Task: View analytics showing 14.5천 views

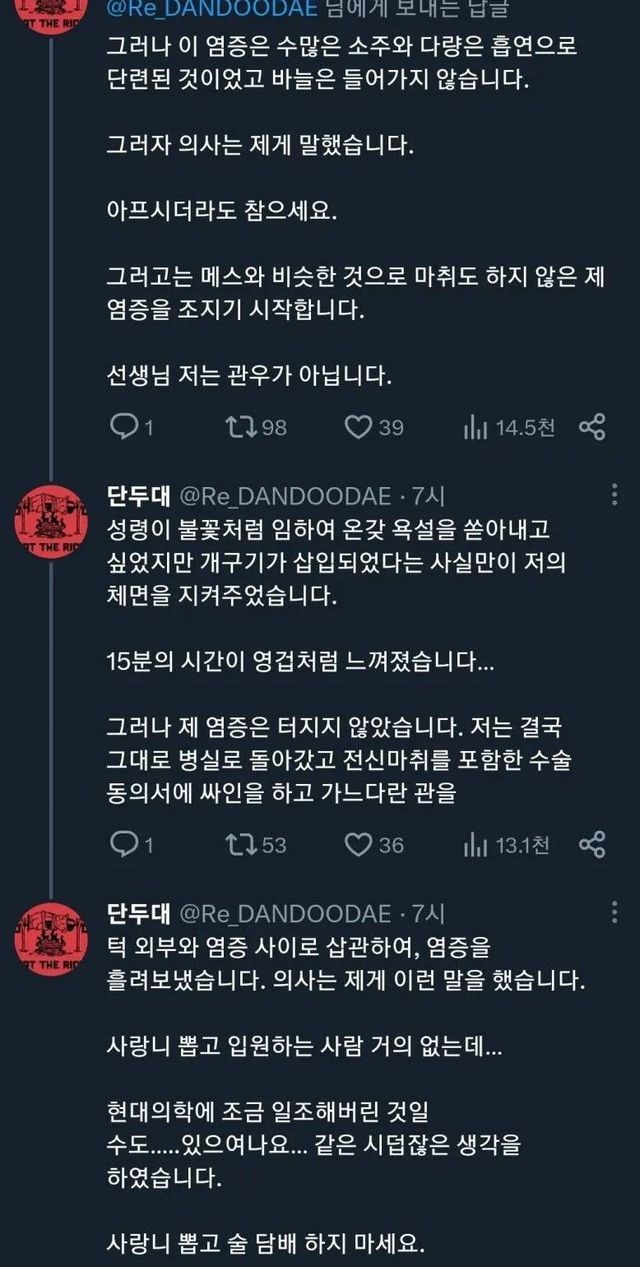Action: [x=475, y=427]
